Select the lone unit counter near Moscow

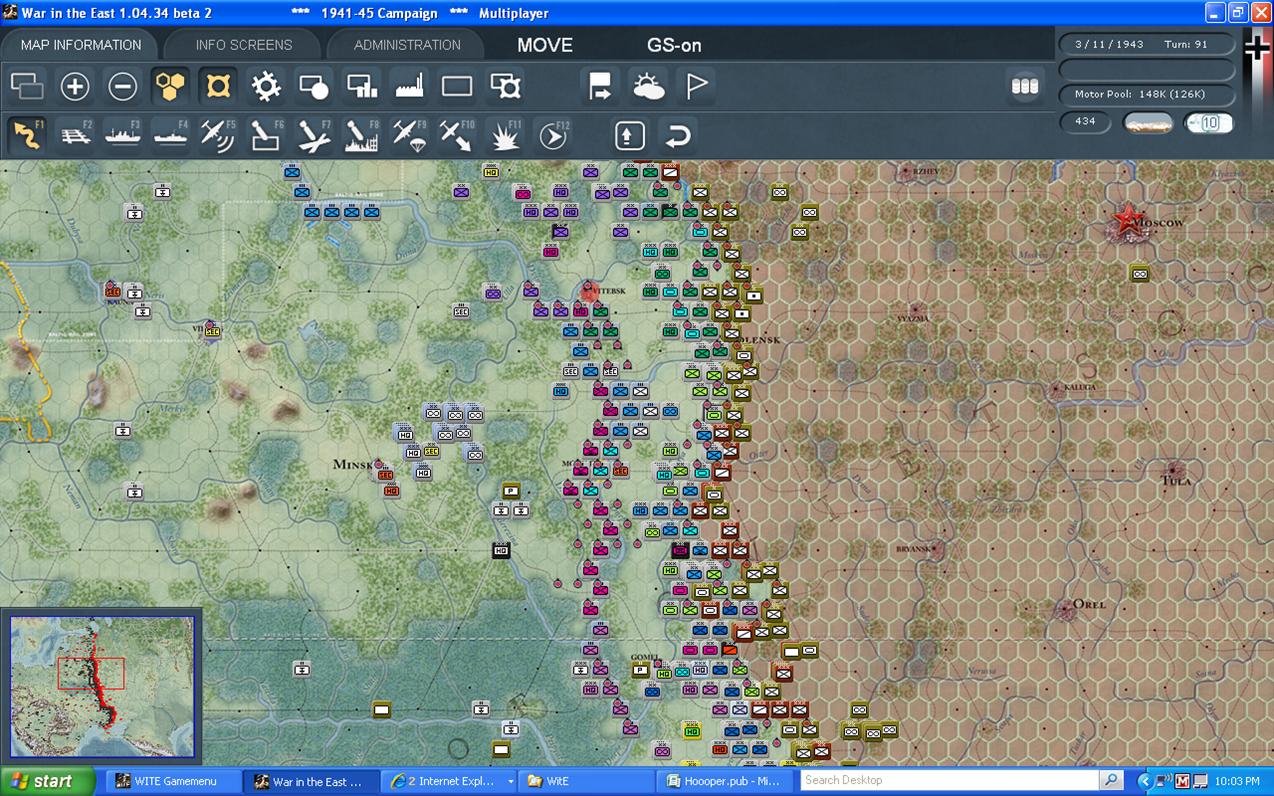click(1139, 273)
